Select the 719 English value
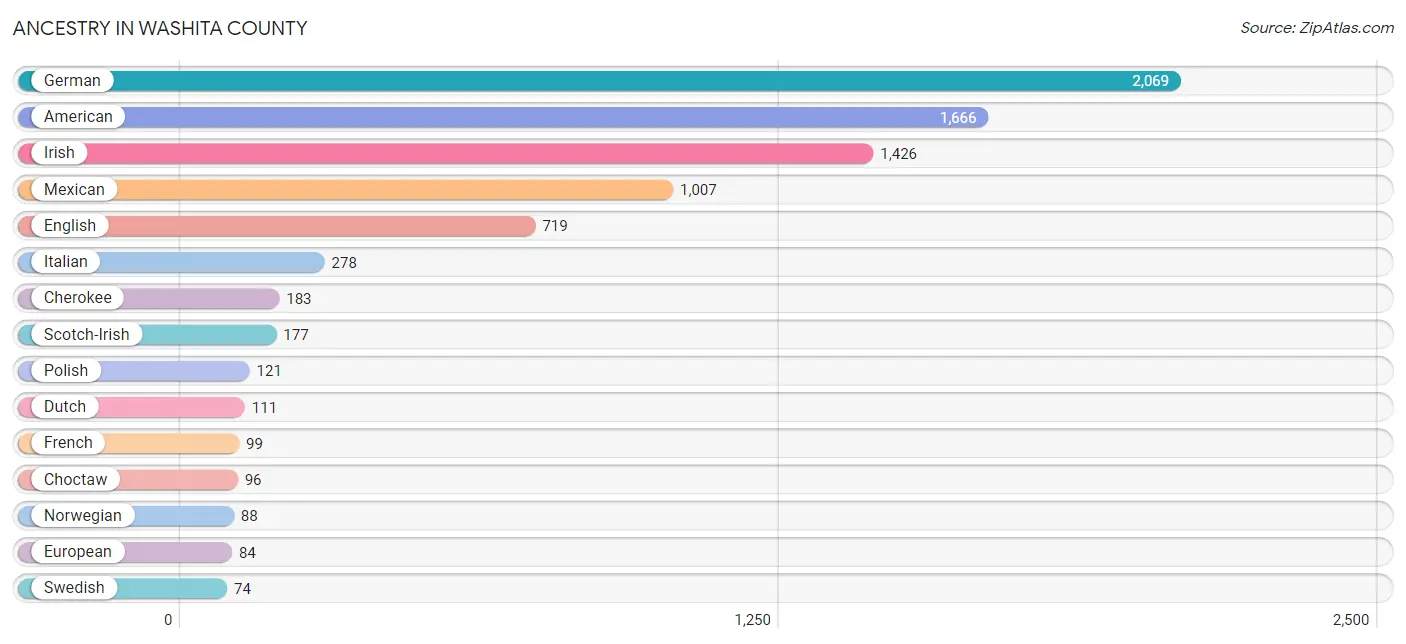This screenshot has width=1406, height=644. pyautogui.click(x=555, y=226)
